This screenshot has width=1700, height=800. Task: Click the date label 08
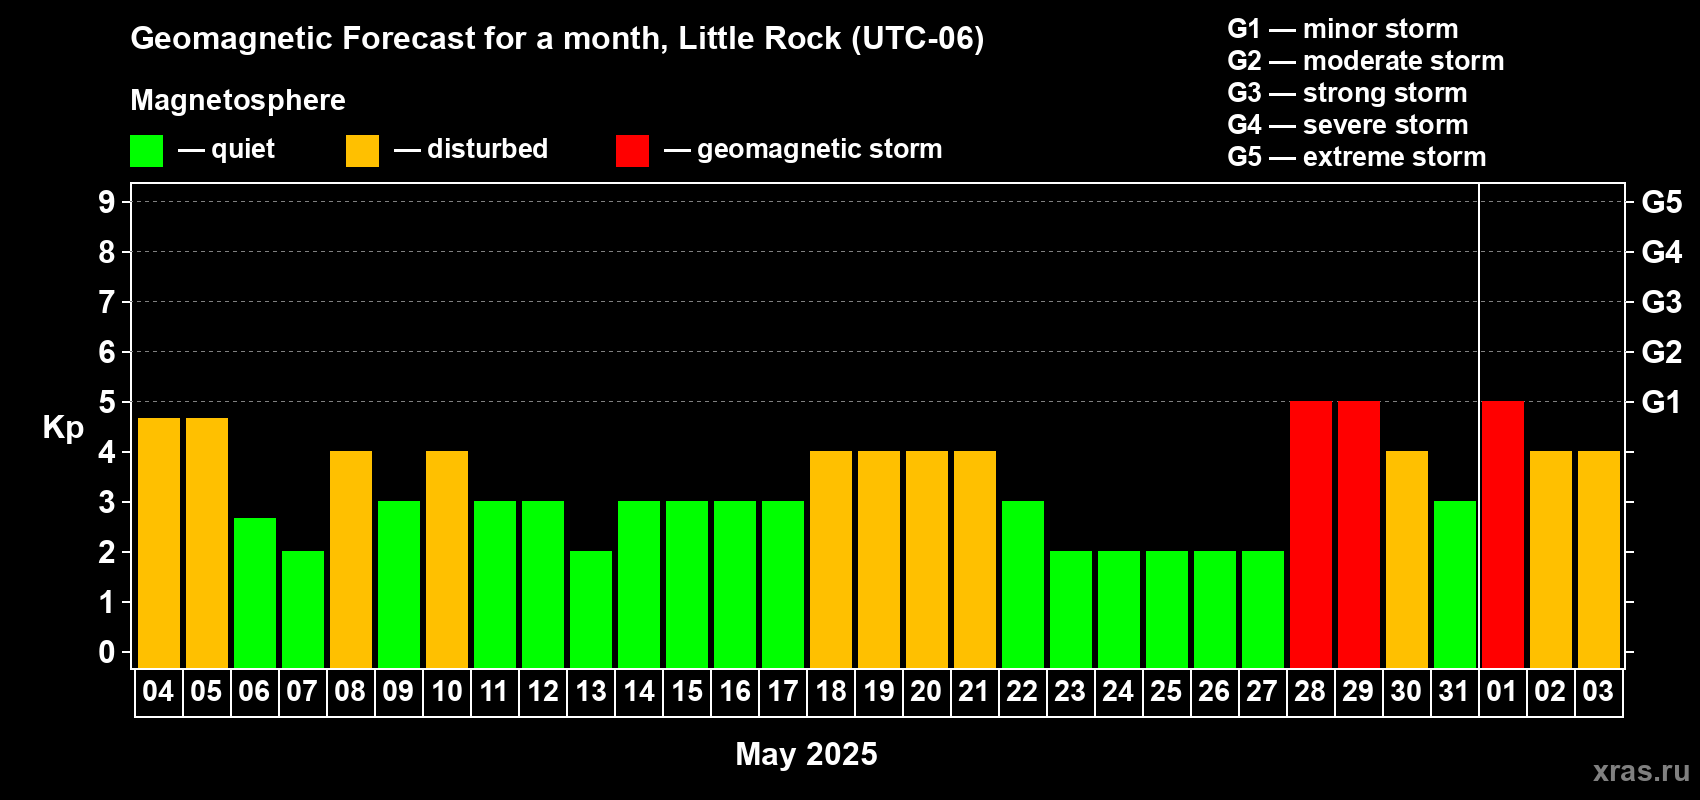click(x=350, y=691)
